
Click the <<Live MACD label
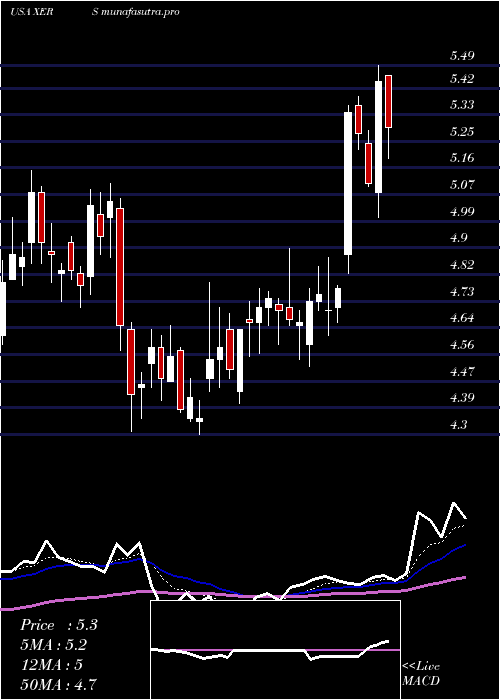pyautogui.click(x=421, y=674)
